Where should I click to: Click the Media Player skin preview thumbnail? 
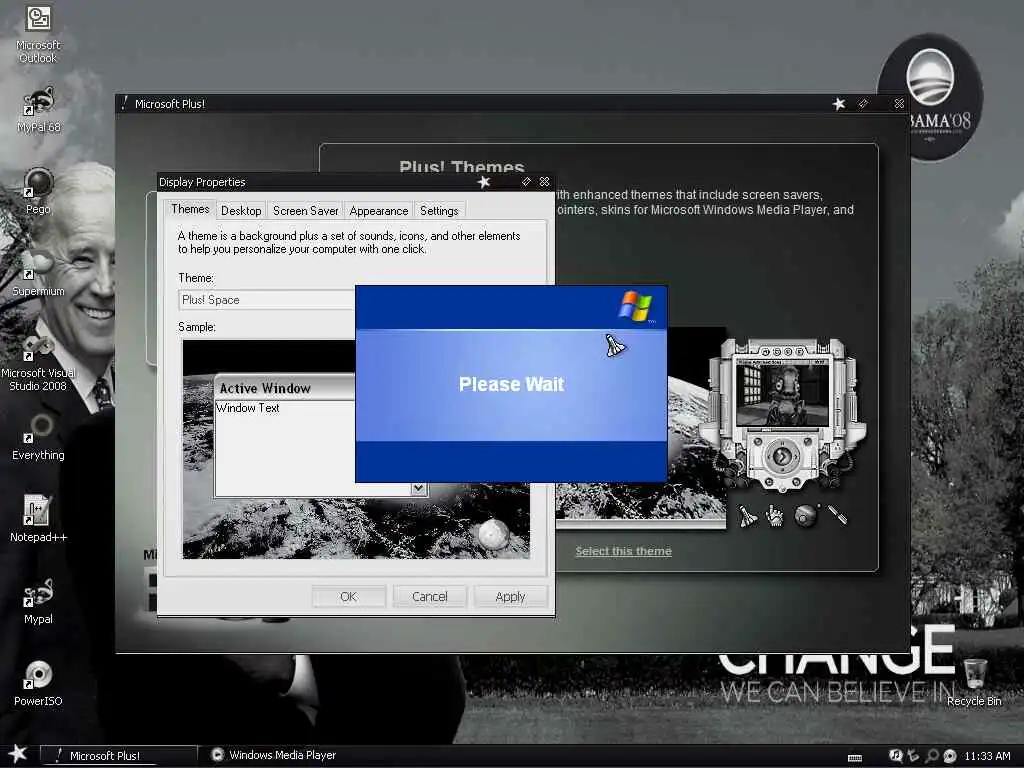(x=783, y=414)
